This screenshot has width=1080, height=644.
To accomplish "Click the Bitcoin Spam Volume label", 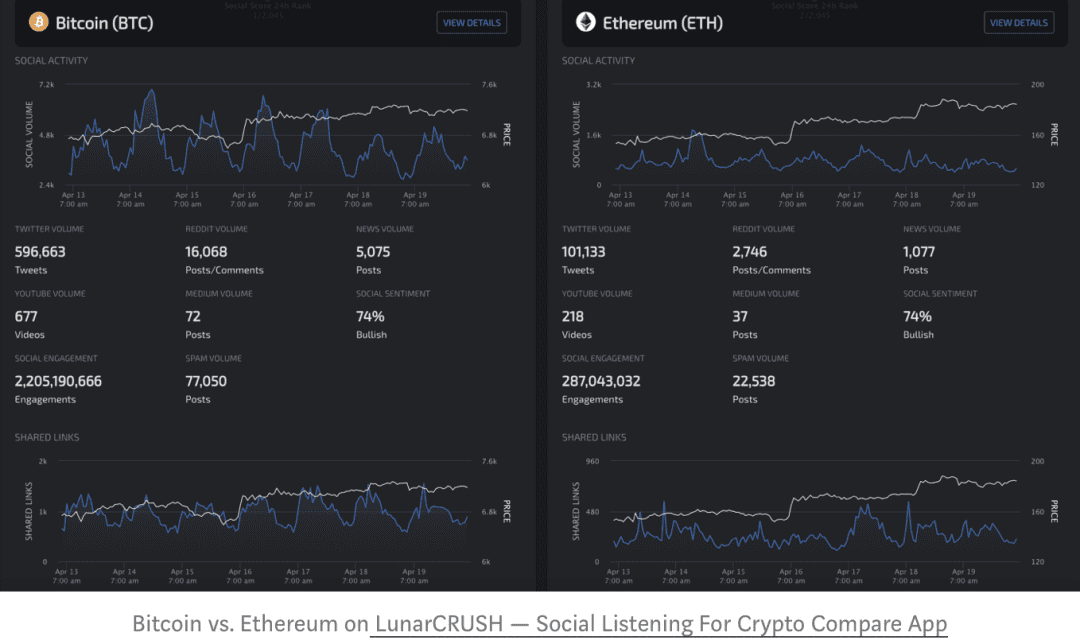I will 214,359.
